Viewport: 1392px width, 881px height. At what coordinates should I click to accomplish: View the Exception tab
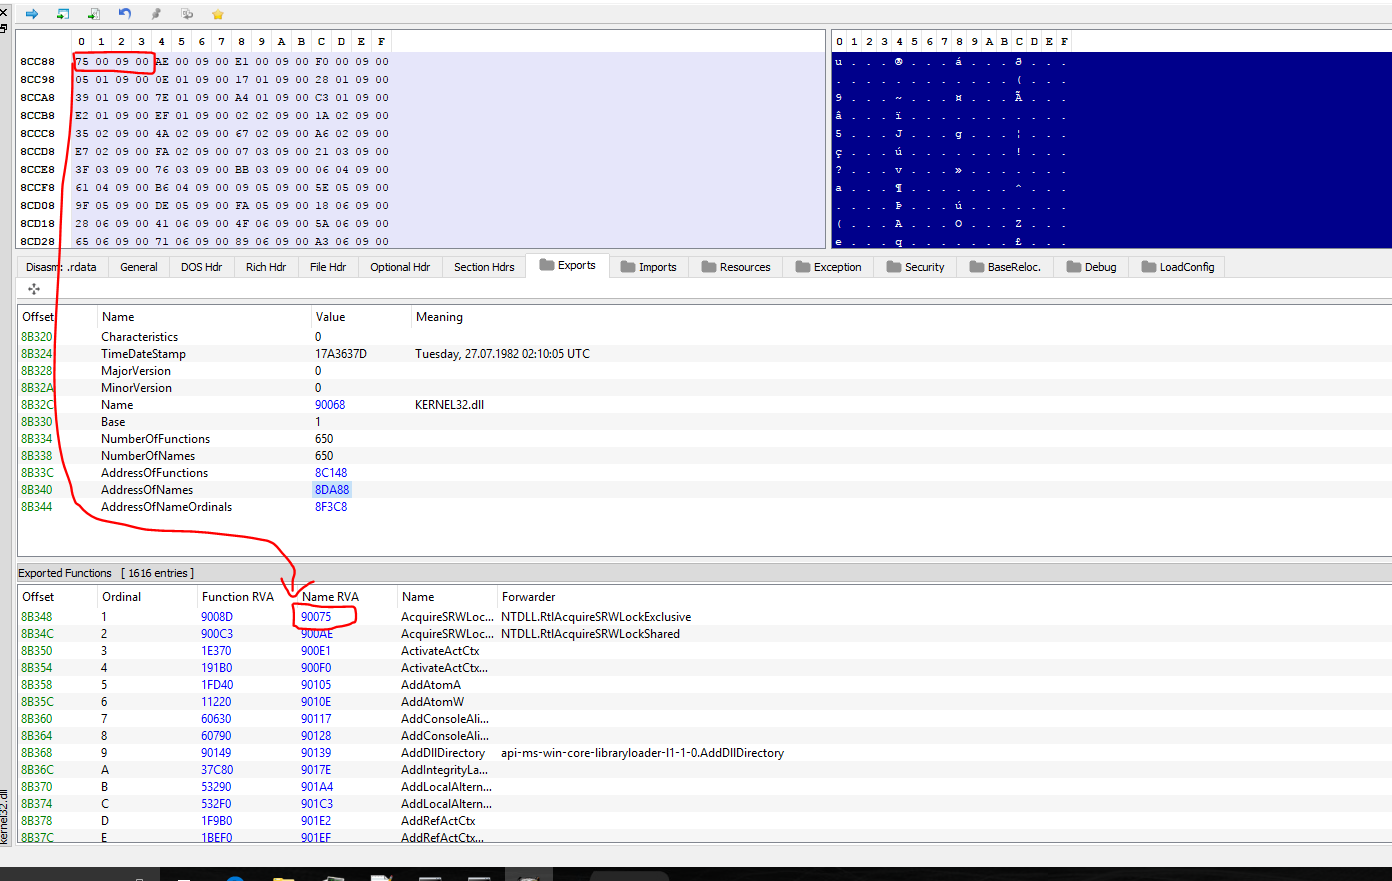tap(829, 267)
